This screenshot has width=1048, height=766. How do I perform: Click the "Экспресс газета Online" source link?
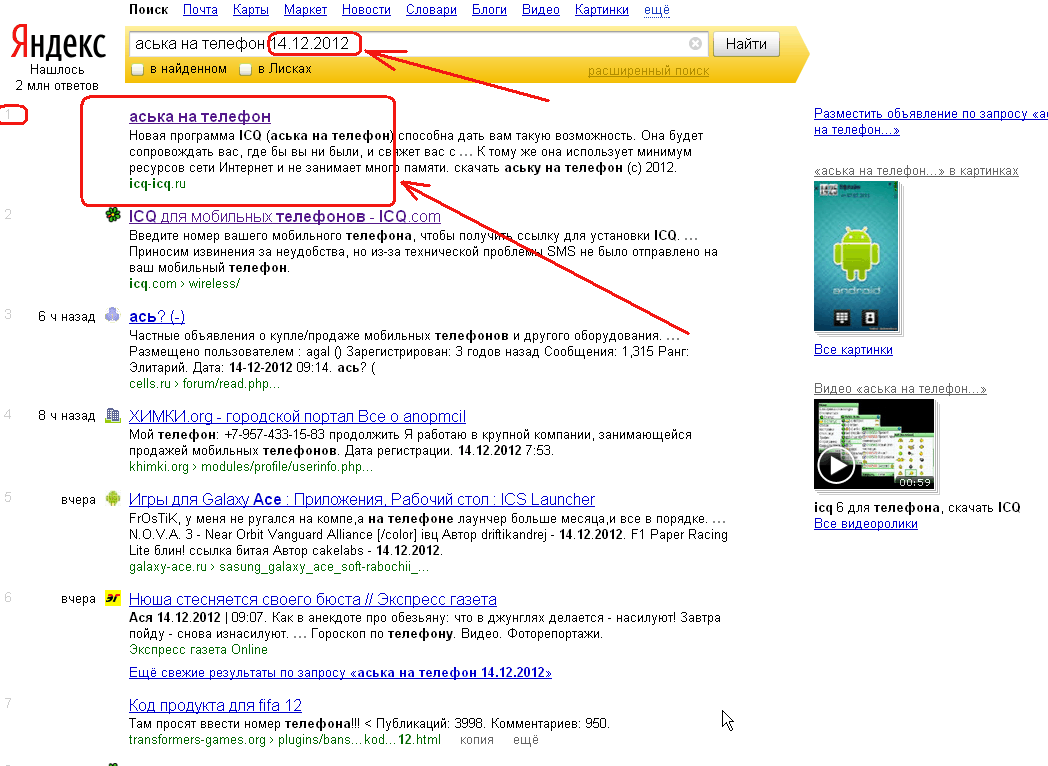click(199, 650)
